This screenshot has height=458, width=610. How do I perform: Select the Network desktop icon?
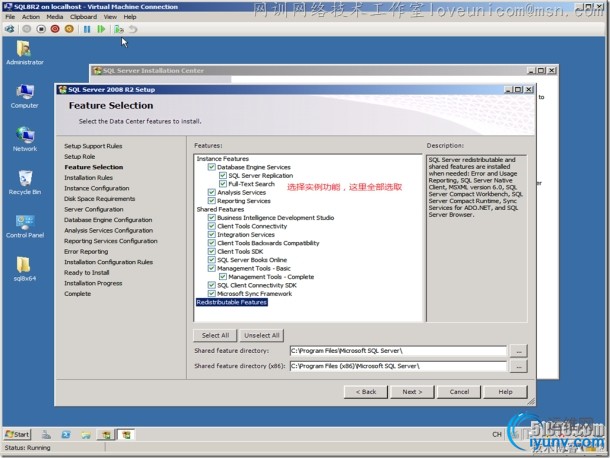coord(25,139)
